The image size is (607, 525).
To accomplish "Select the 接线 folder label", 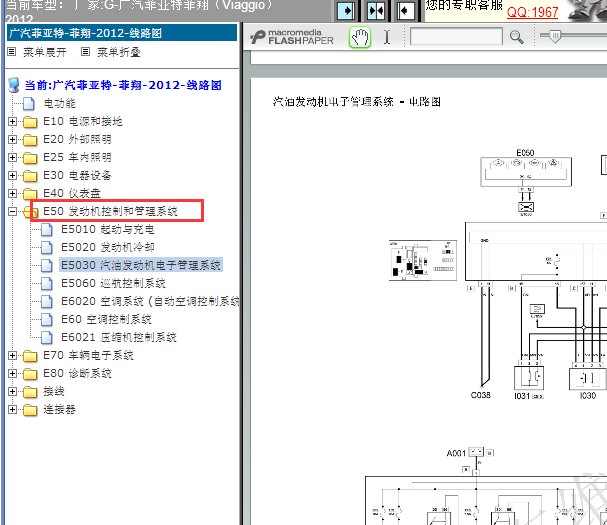I will click(53, 391).
